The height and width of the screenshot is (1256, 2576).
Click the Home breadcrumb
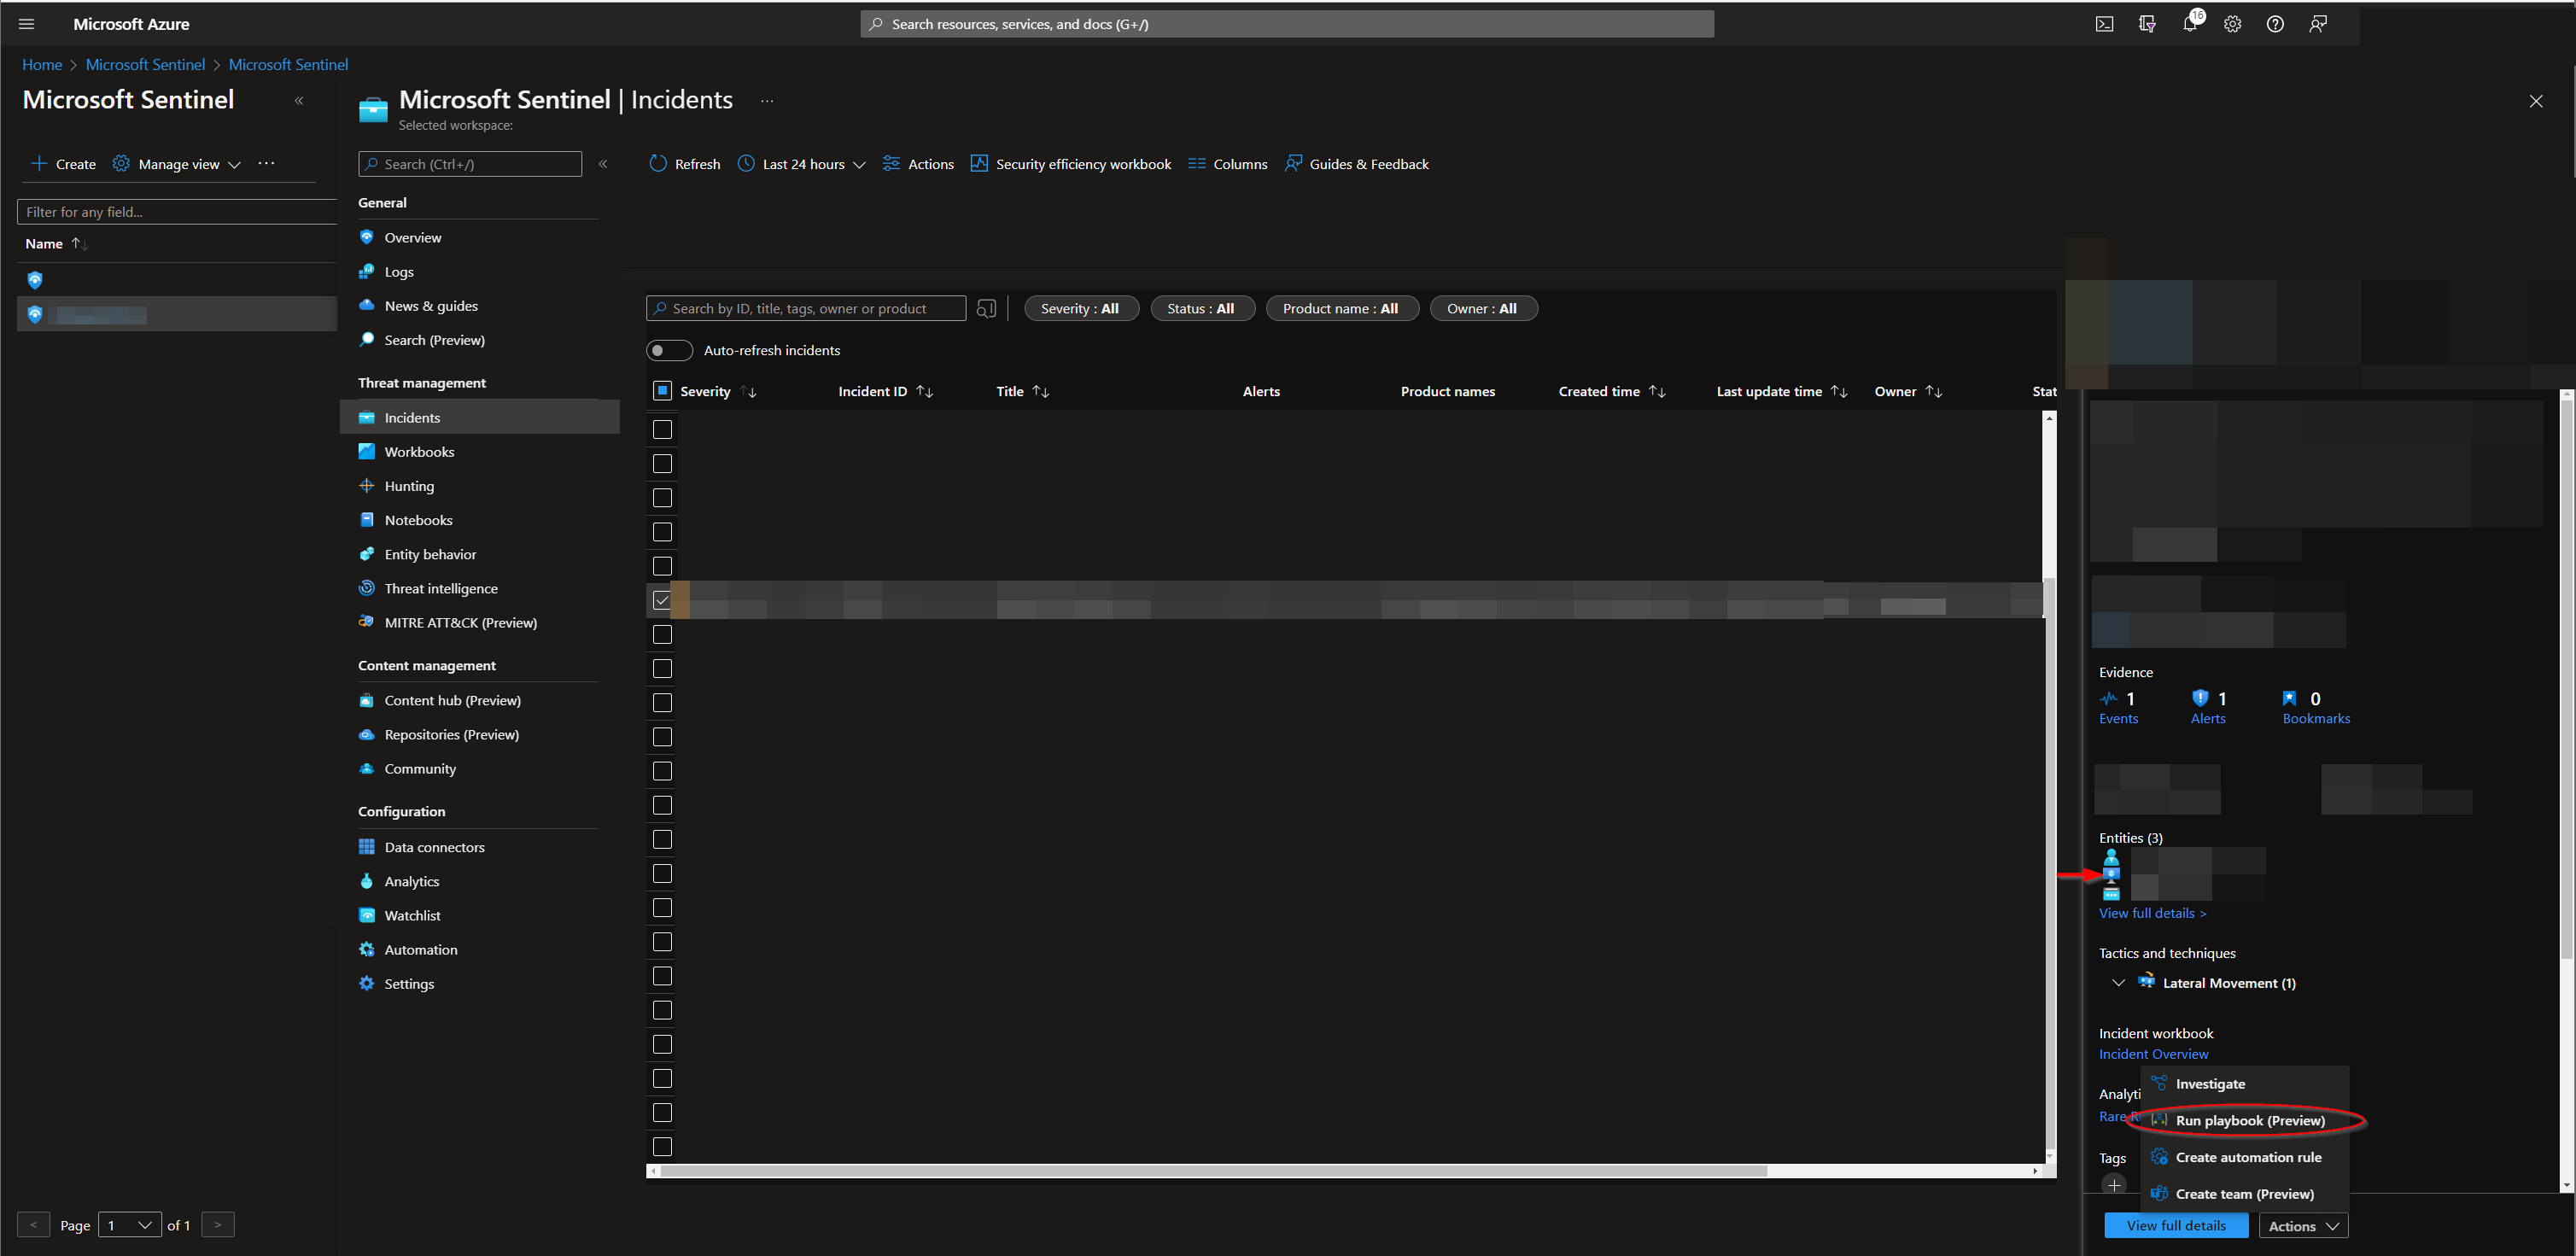[x=42, y=64]
